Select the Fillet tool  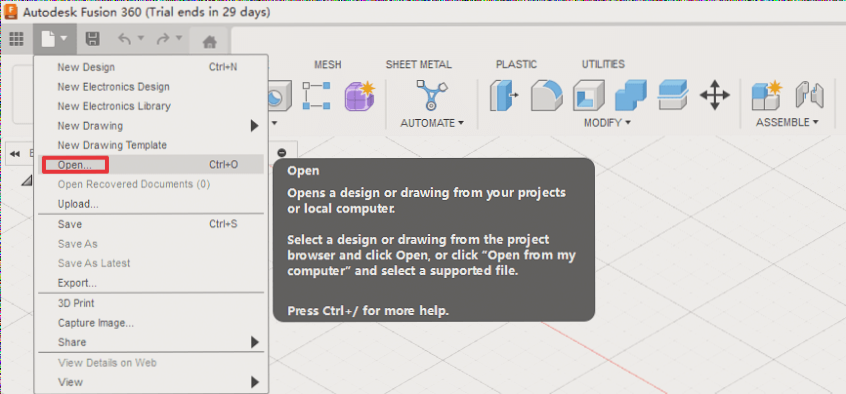tap(547, 96)
